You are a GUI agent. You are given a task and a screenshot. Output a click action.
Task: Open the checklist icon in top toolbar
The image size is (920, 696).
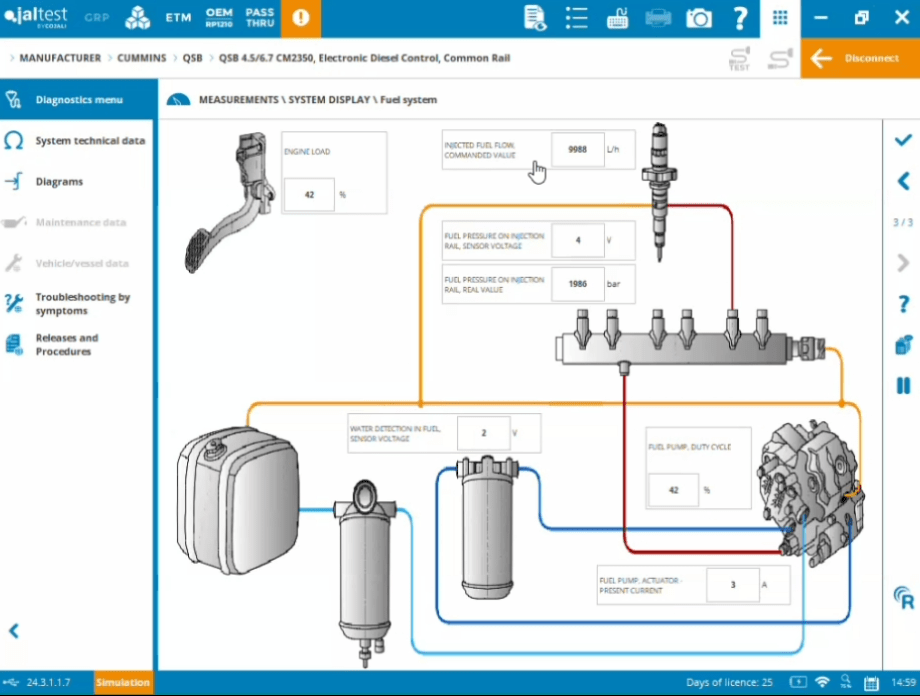tap(576, 18)
